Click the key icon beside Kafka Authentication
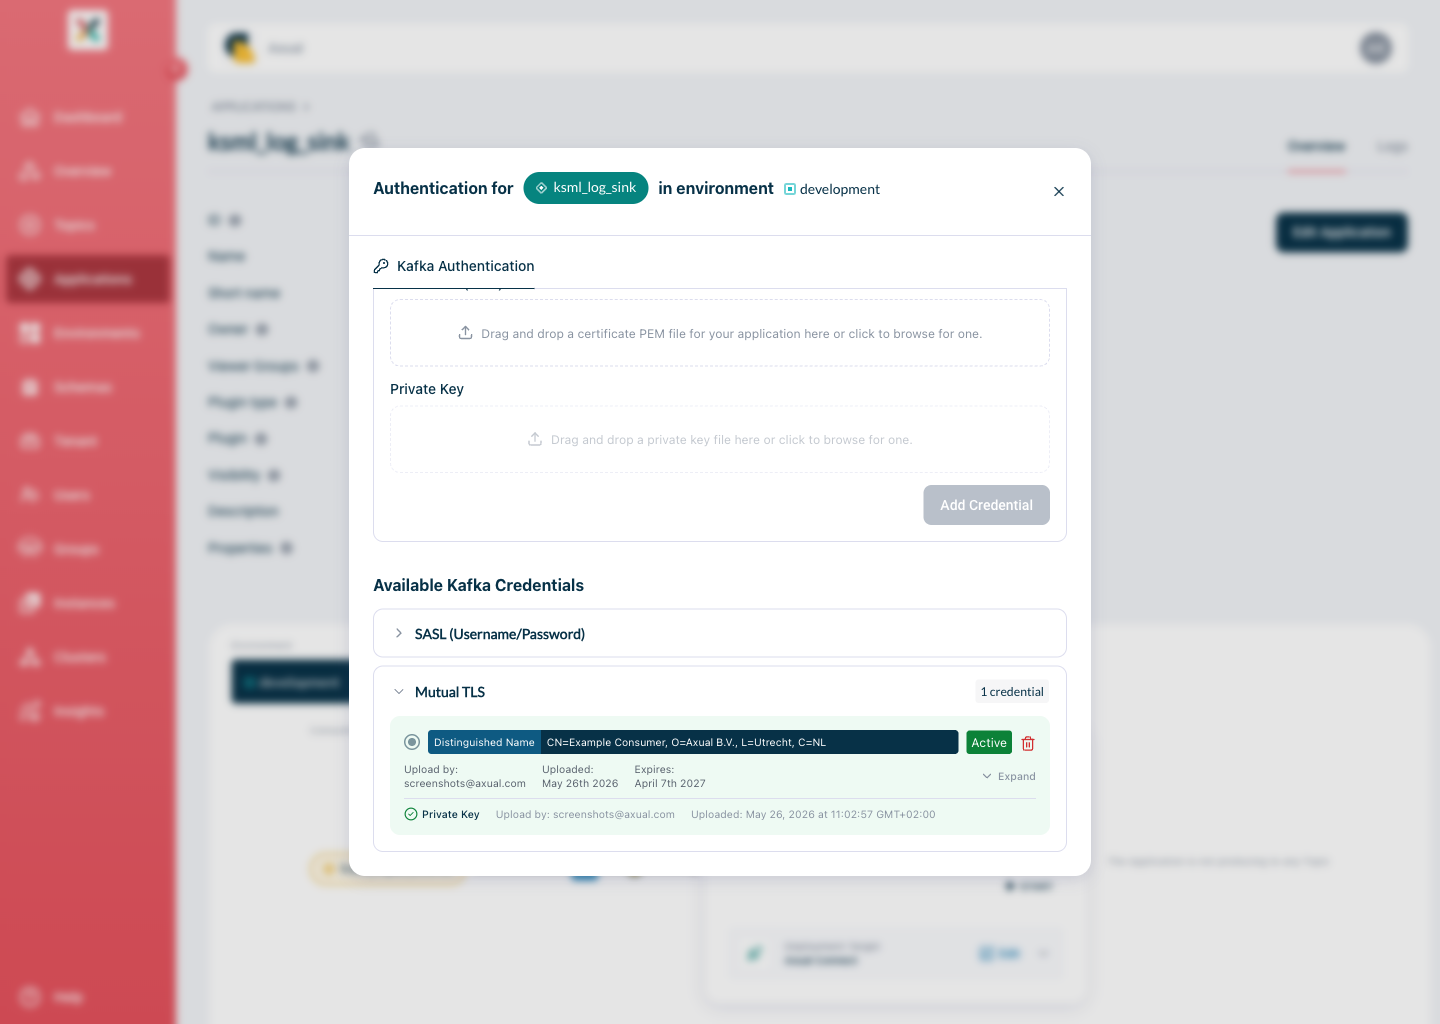Screen dimensions: 1440x1024 point(381,266)
